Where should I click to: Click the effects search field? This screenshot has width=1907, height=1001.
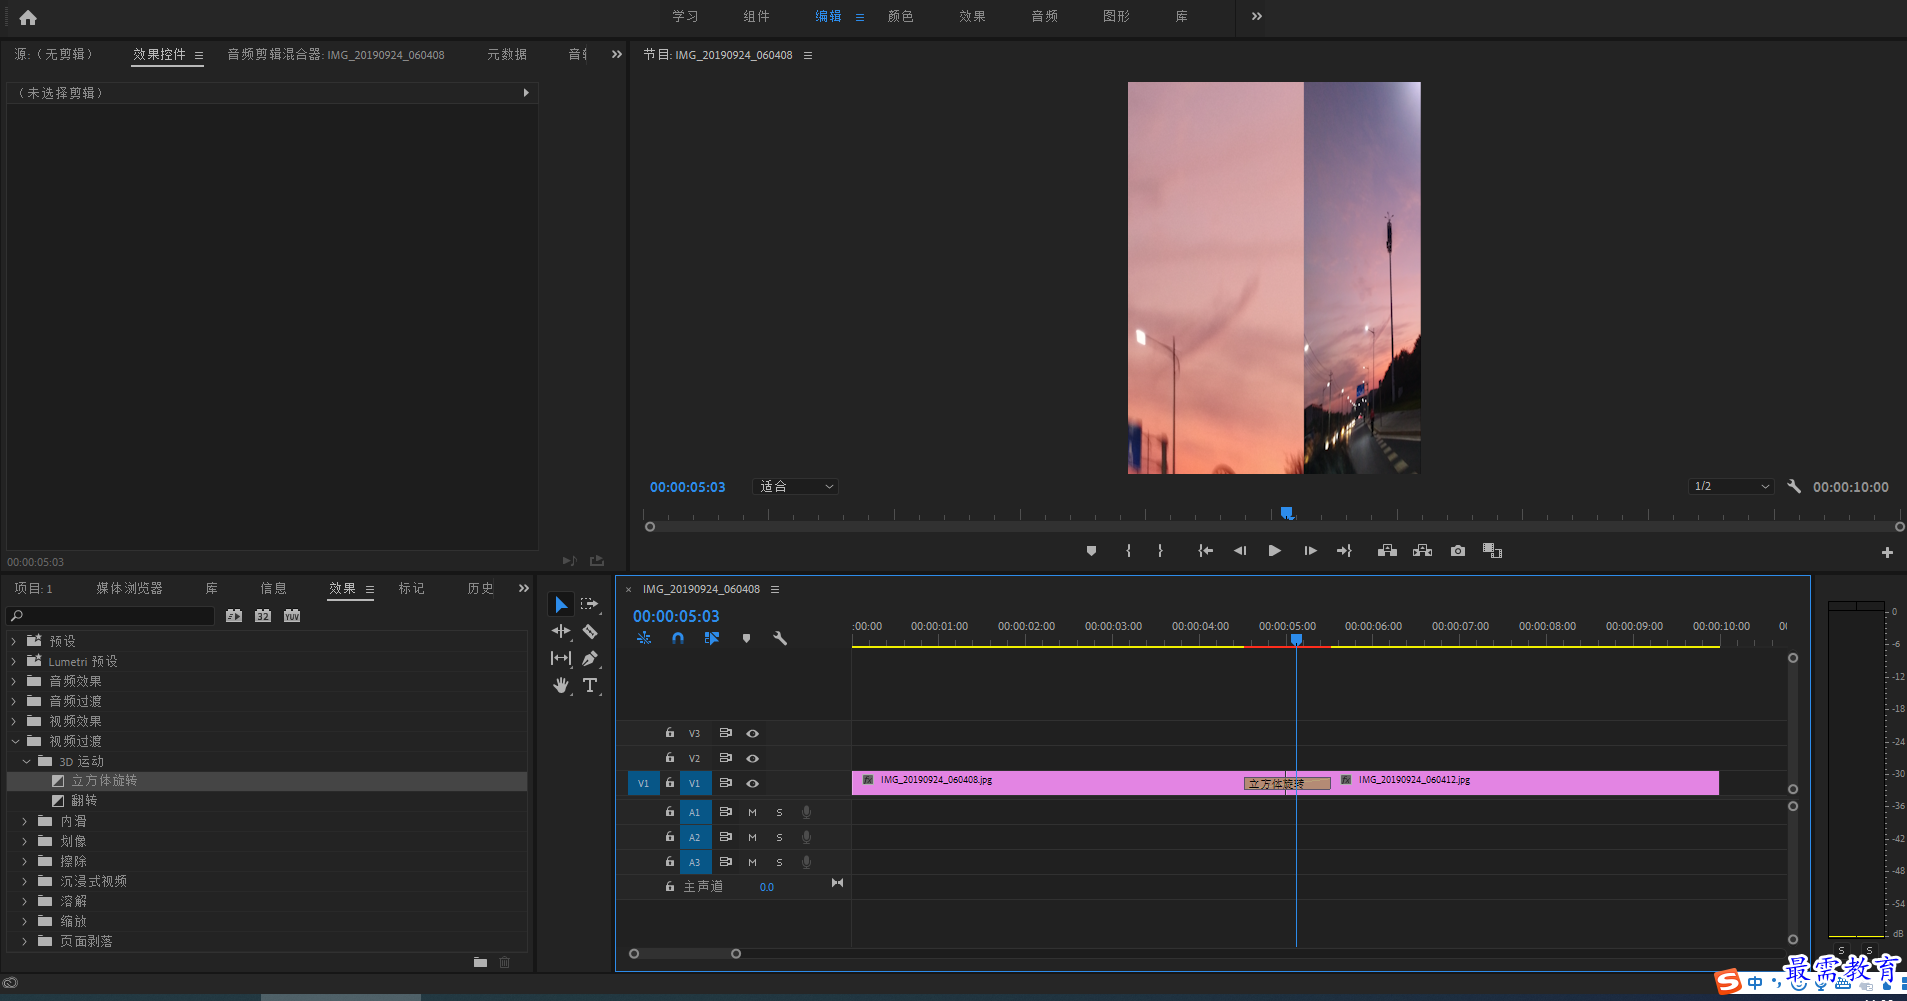tap(110, 616)
